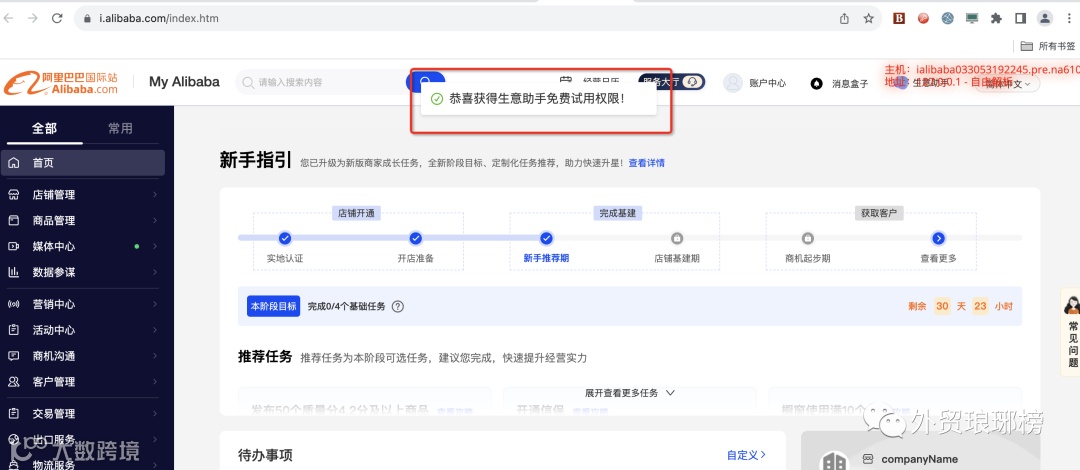1080x470 pixels.
Task: Open the browser side panel icon
Action: coord(1021,19)
